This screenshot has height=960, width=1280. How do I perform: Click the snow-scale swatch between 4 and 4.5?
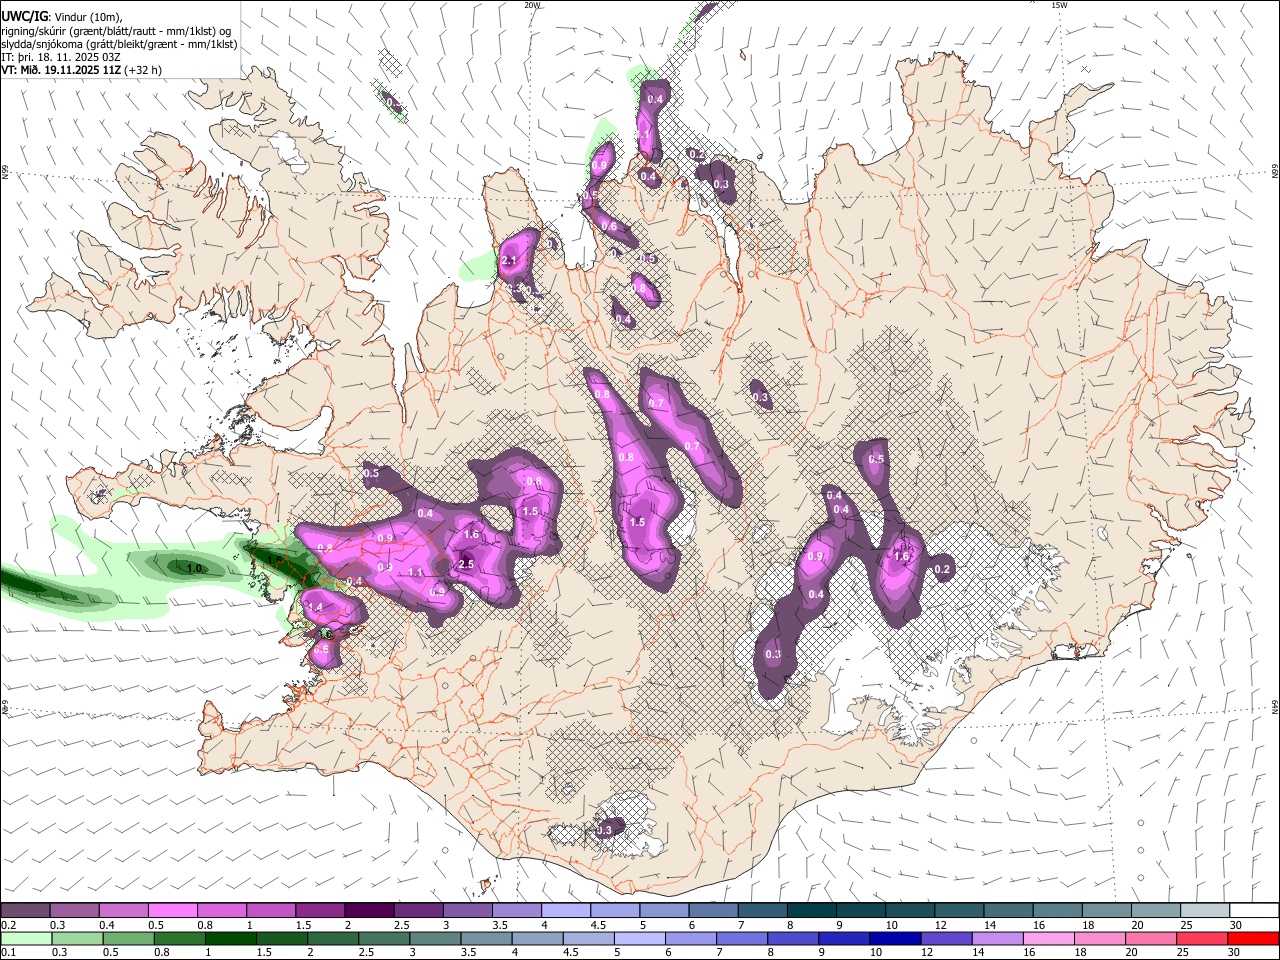(566, 911)
